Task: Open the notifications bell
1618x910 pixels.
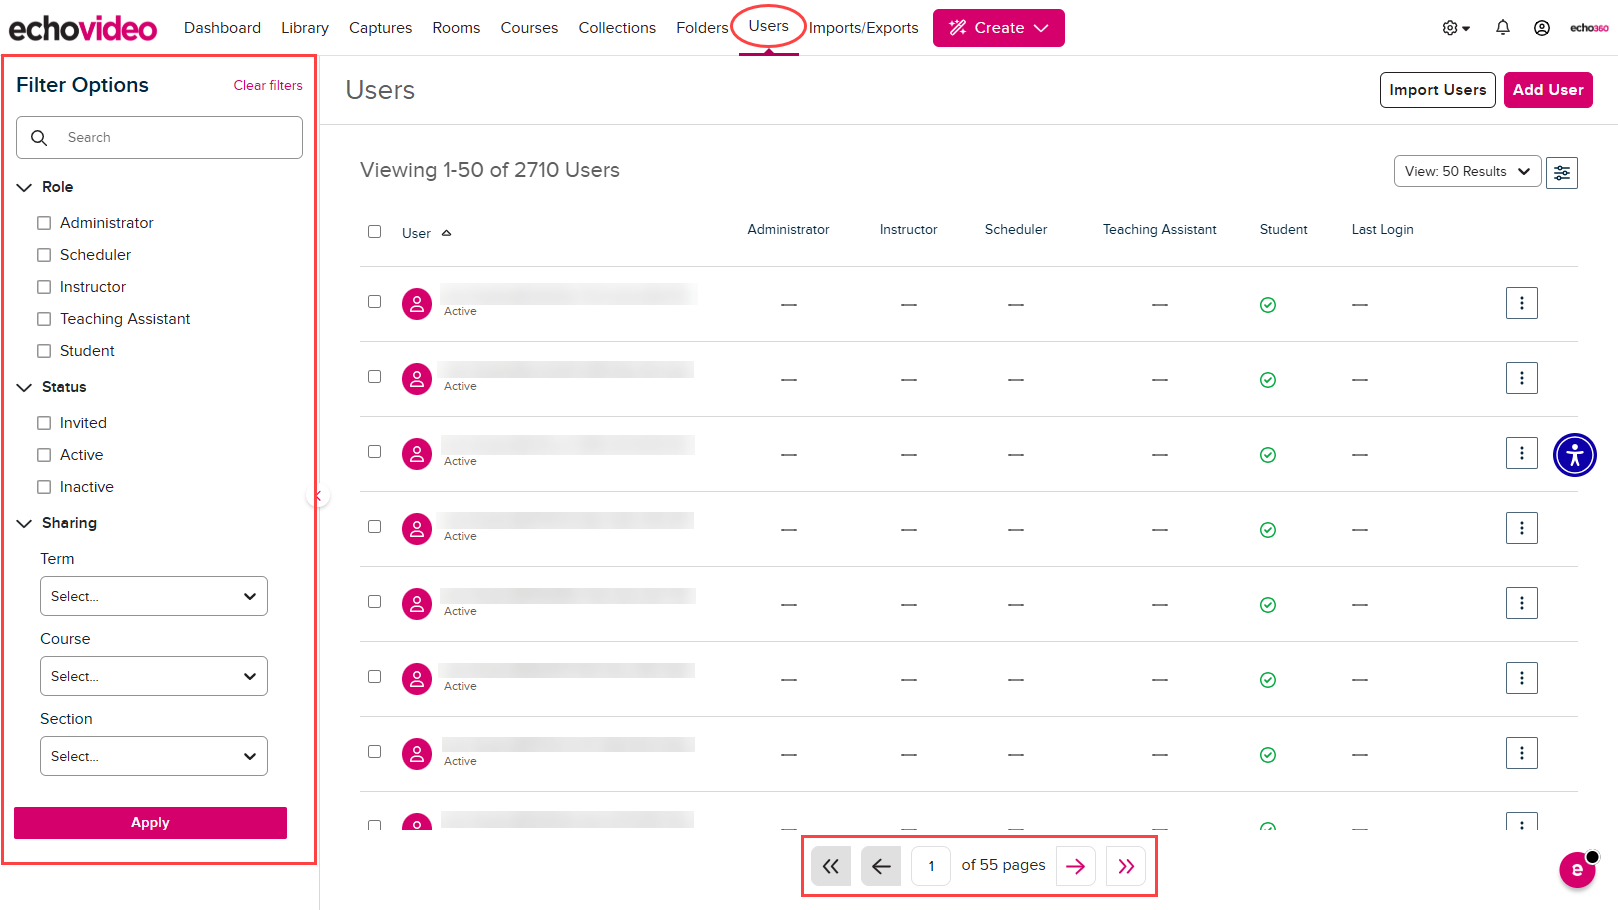Action: [1502, 27]
